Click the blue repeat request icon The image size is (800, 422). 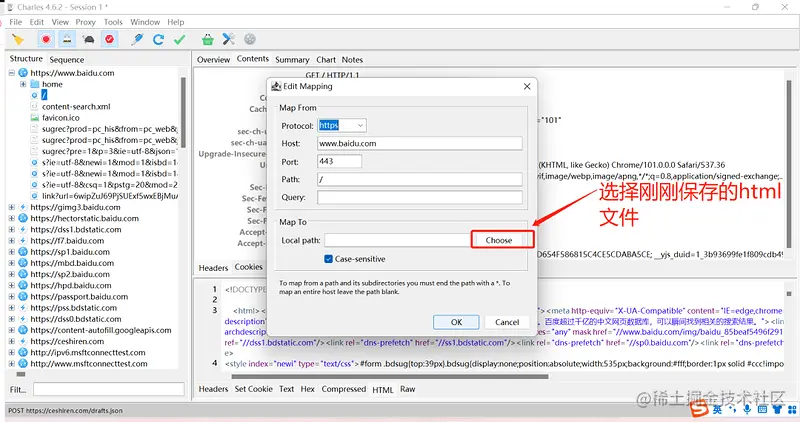pyautogui.click(x=158, y=39)
